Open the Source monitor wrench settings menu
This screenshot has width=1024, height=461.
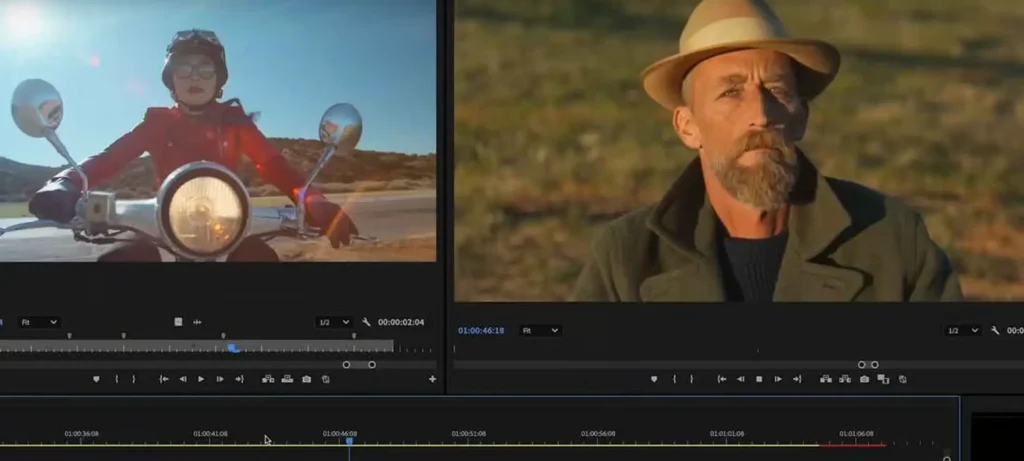(366, 322)
